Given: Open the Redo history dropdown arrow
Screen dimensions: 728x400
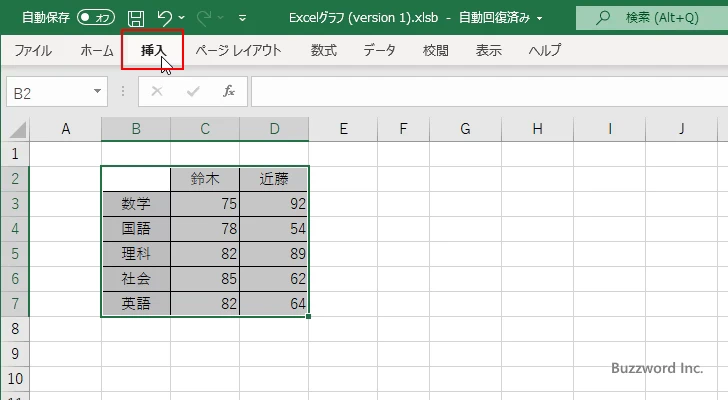Looking at the screenshot, I should pos(221,18).
